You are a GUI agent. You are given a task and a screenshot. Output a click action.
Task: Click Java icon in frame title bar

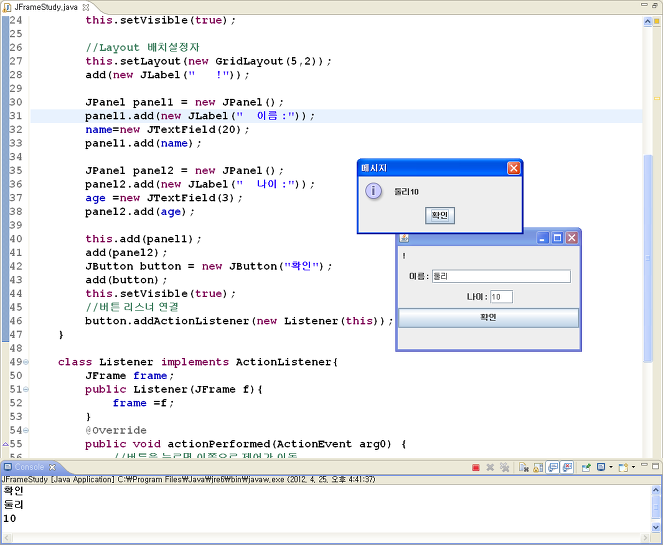[x=404, y=238]
